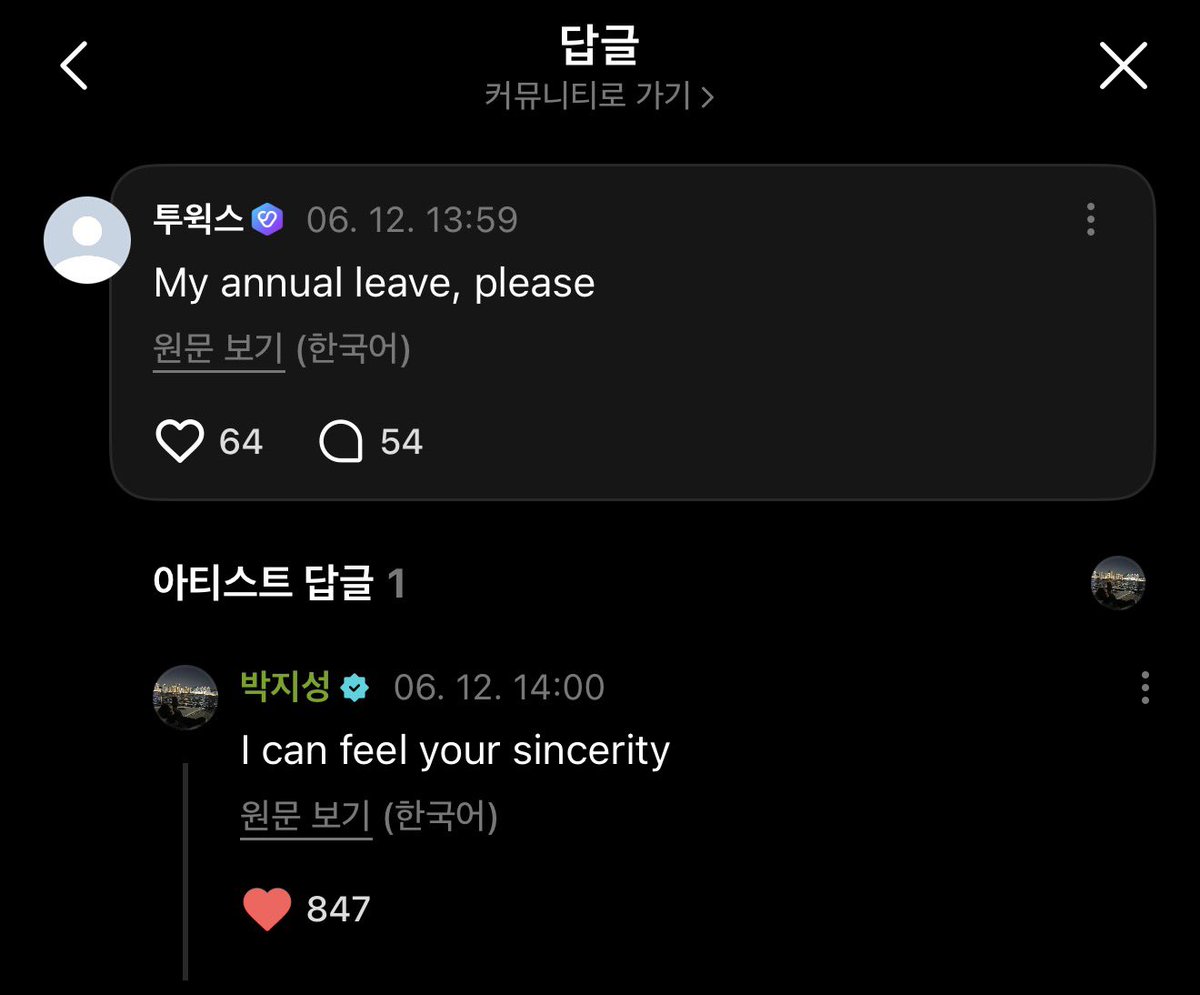This screenshot has width=1200, height=995.
Task: View original Korean text of 투윅스 post
Action: point(219,351)
